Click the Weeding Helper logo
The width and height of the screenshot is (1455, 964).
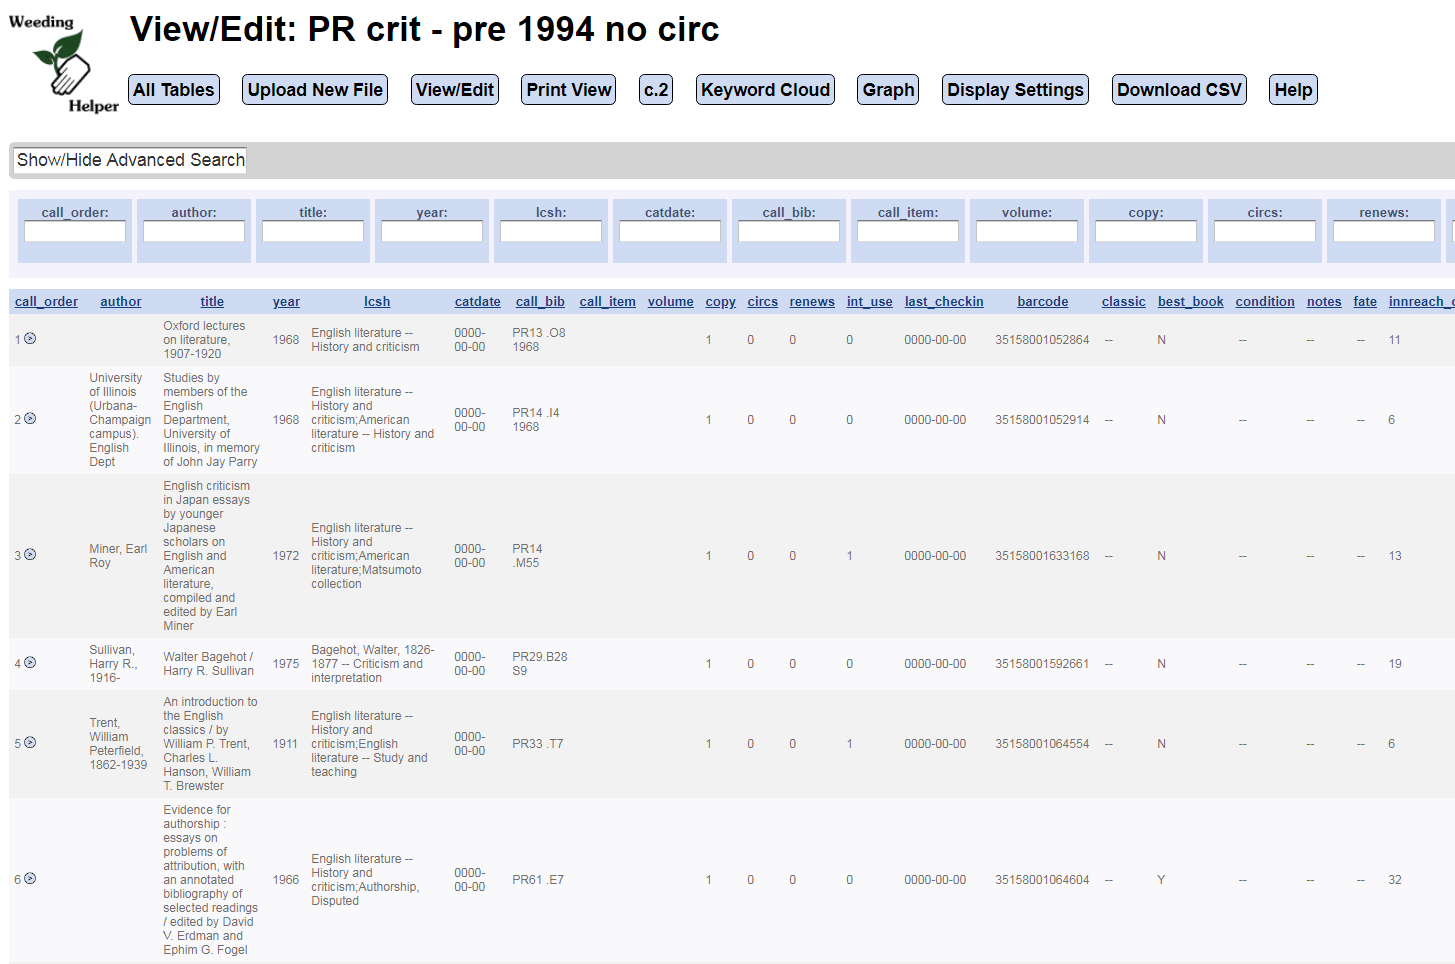point(63,64)
